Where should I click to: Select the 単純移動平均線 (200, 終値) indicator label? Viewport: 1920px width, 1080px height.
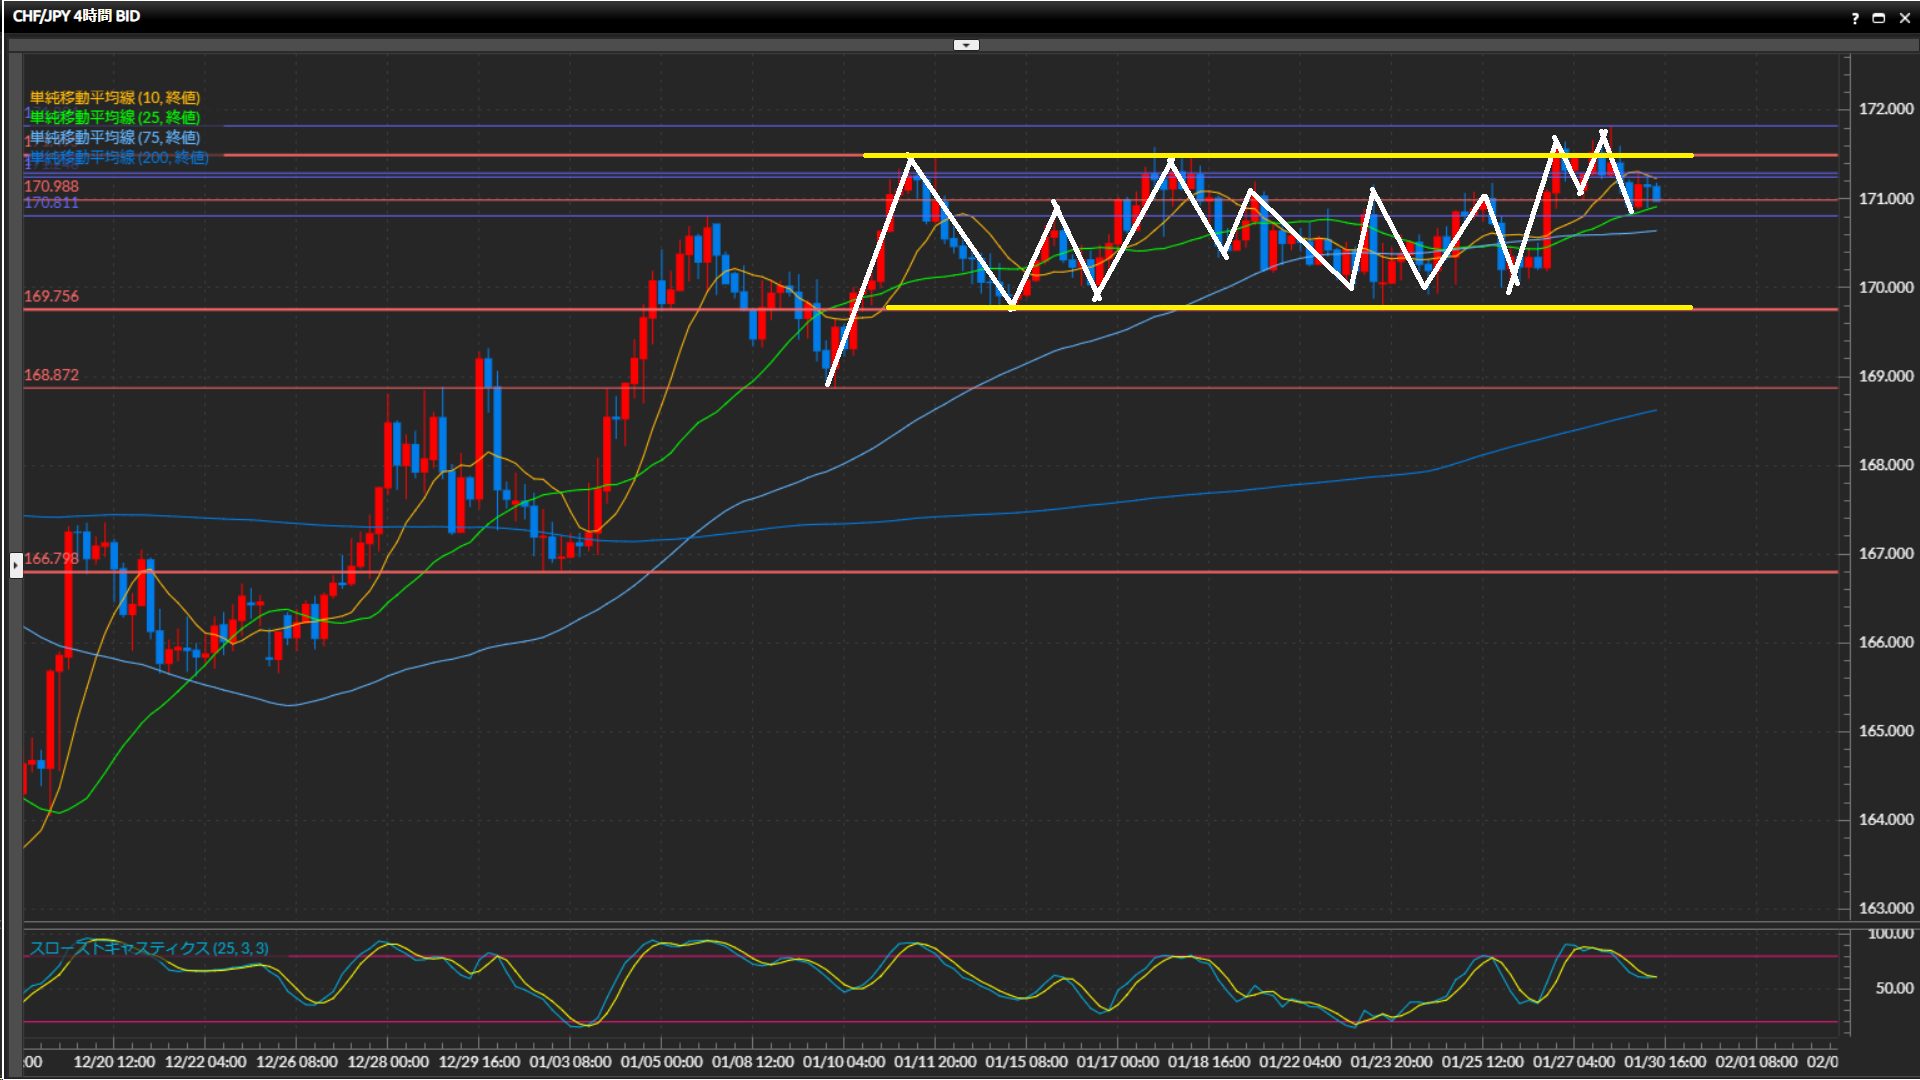coord(119,157)
